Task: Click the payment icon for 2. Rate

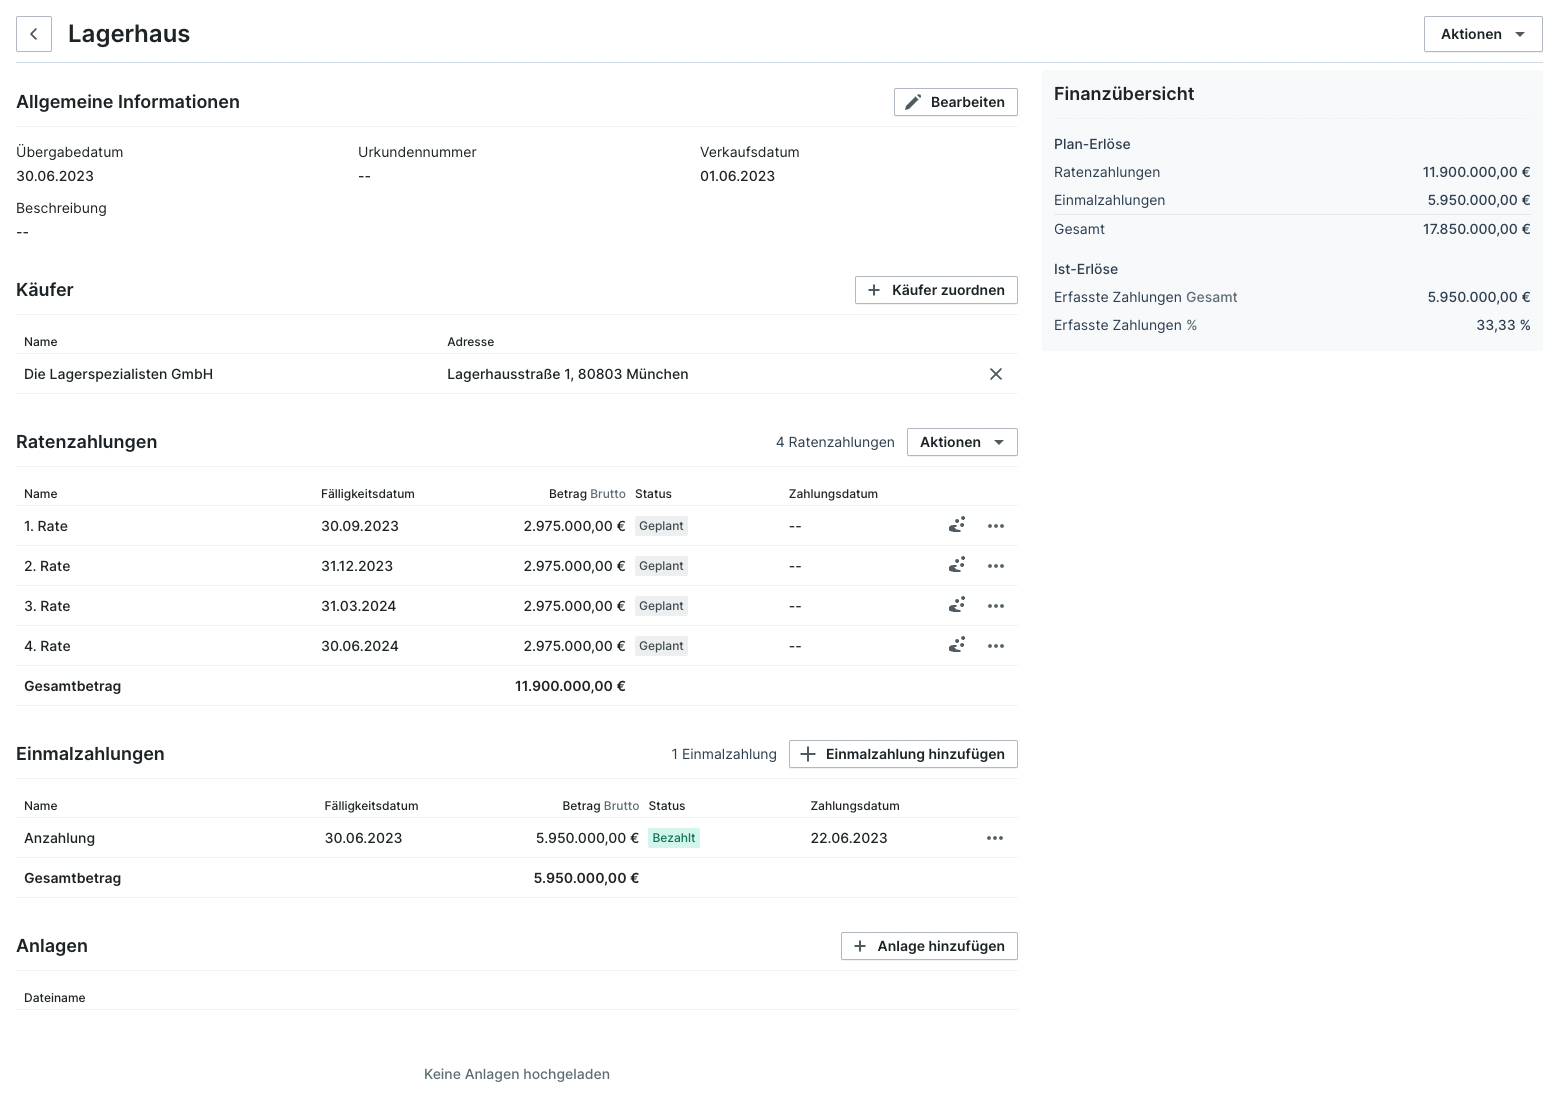Action: pos(957,565)
